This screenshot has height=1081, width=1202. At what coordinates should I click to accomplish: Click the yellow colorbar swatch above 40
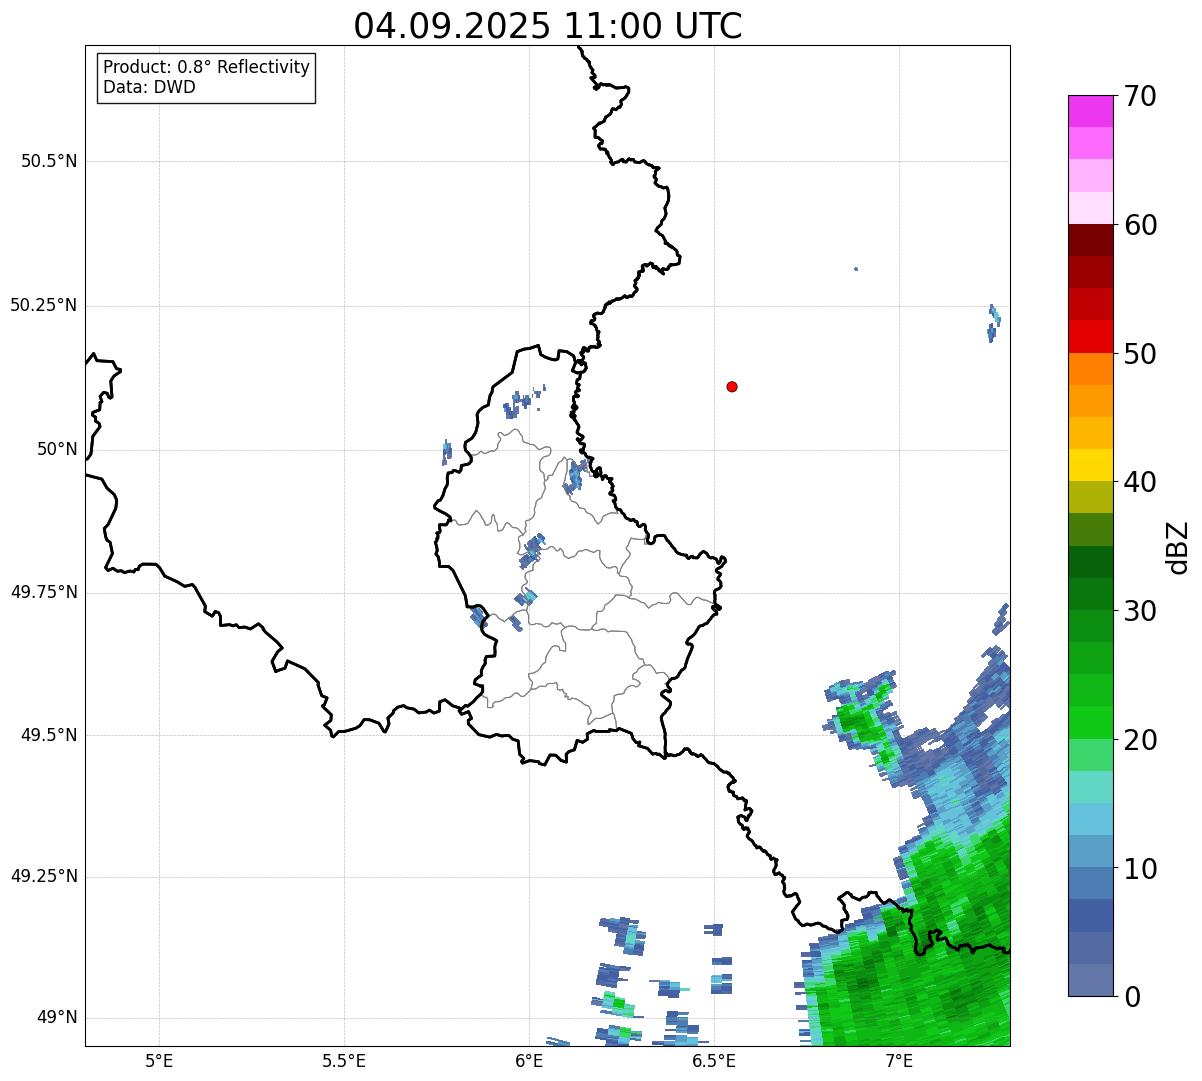(1090, 465)
